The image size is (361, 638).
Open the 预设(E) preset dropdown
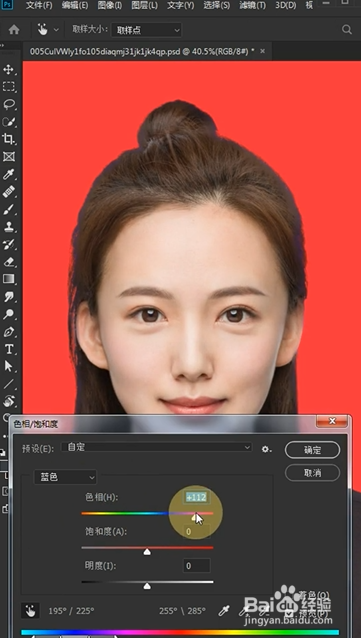[x=157, y=447]
